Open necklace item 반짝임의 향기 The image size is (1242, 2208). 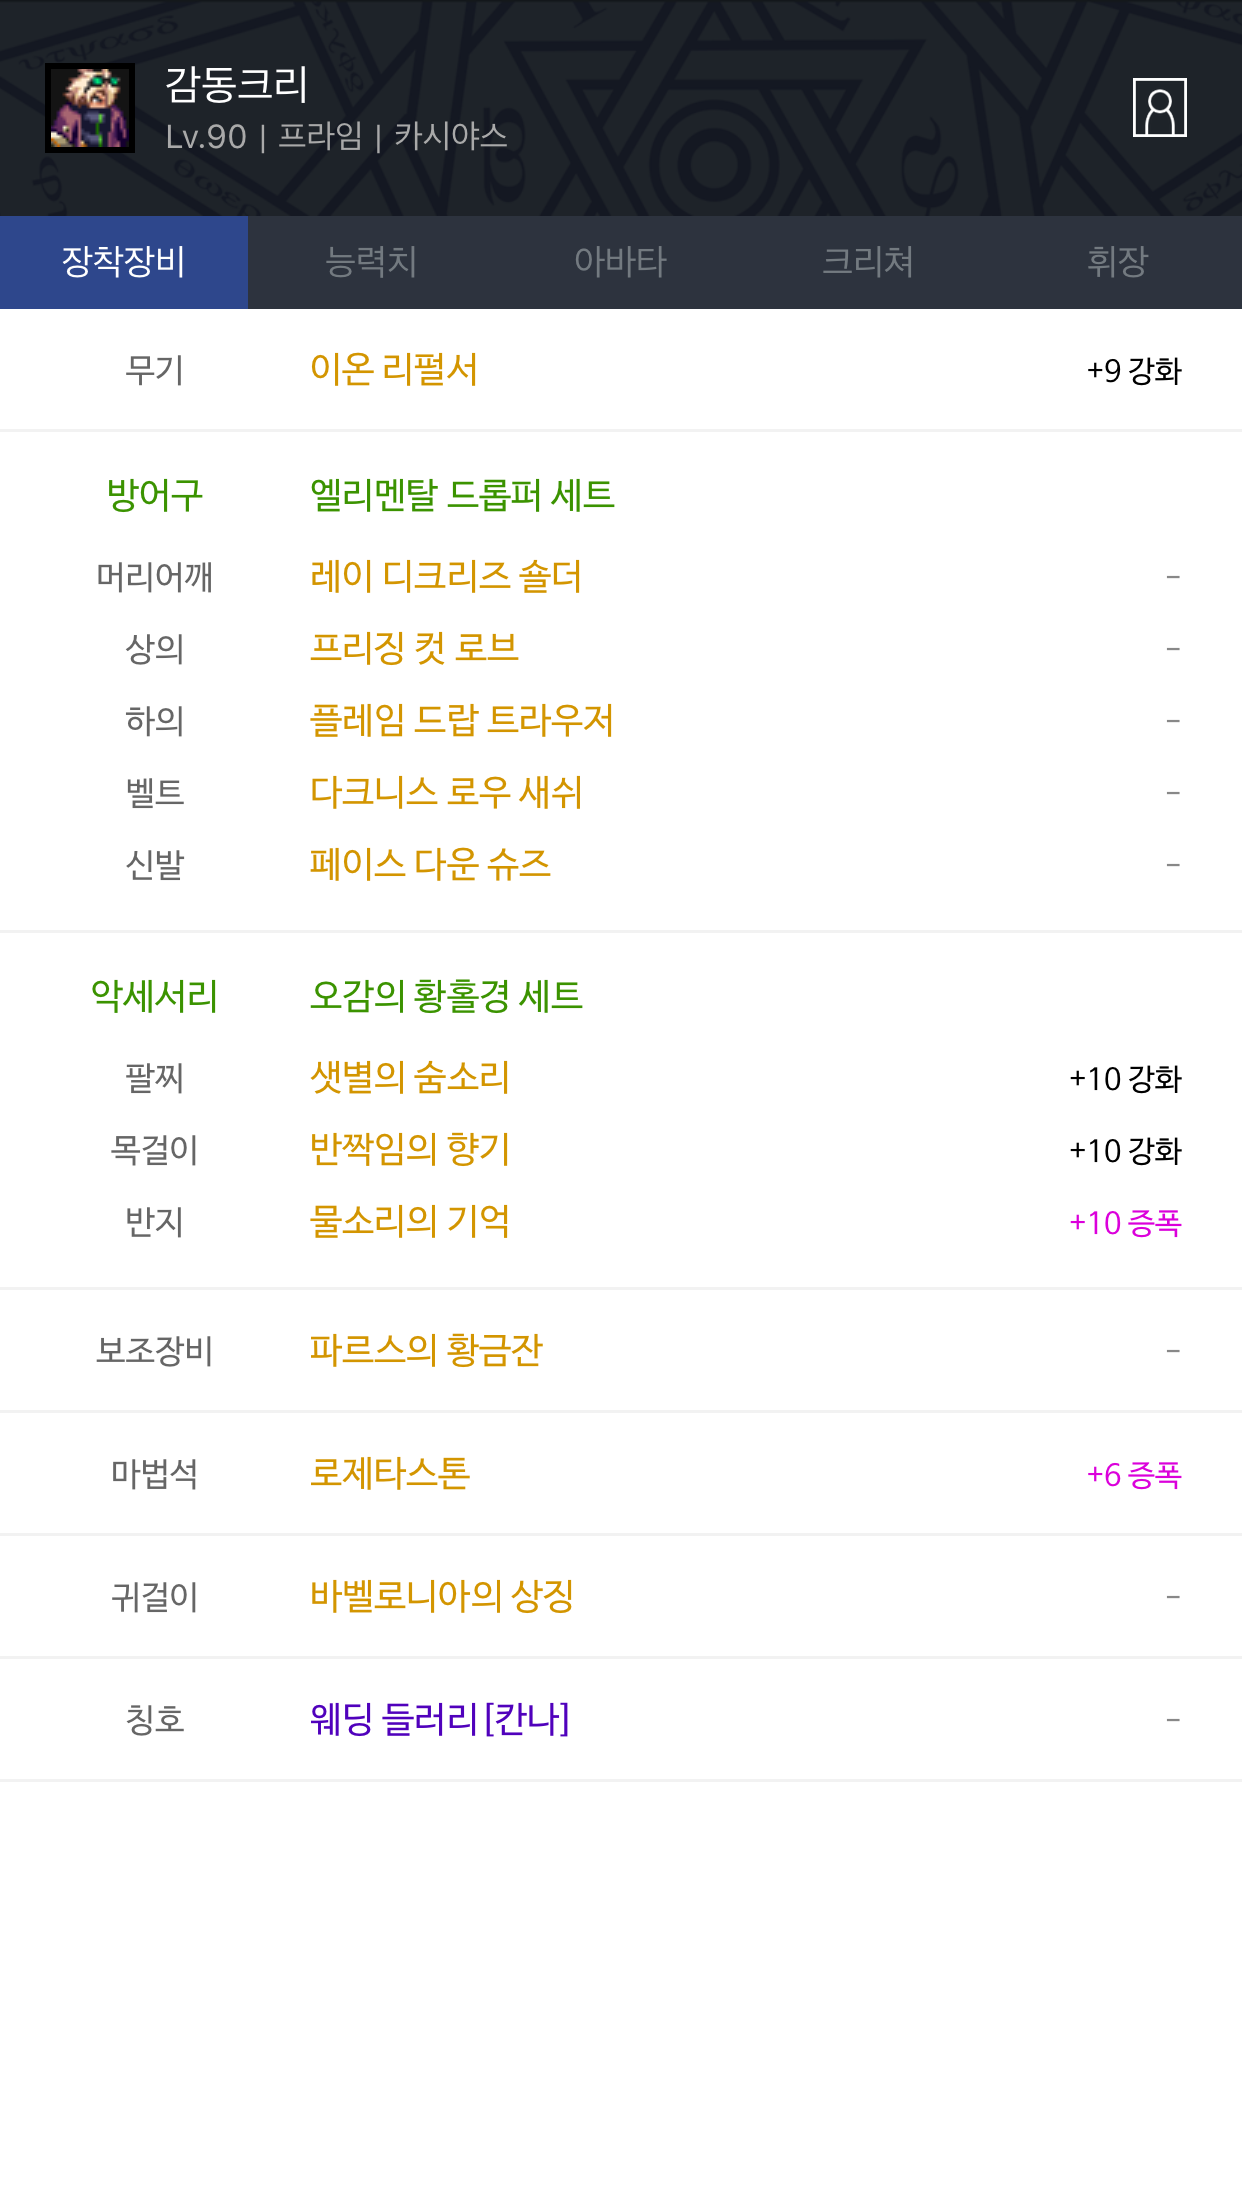410,1150
